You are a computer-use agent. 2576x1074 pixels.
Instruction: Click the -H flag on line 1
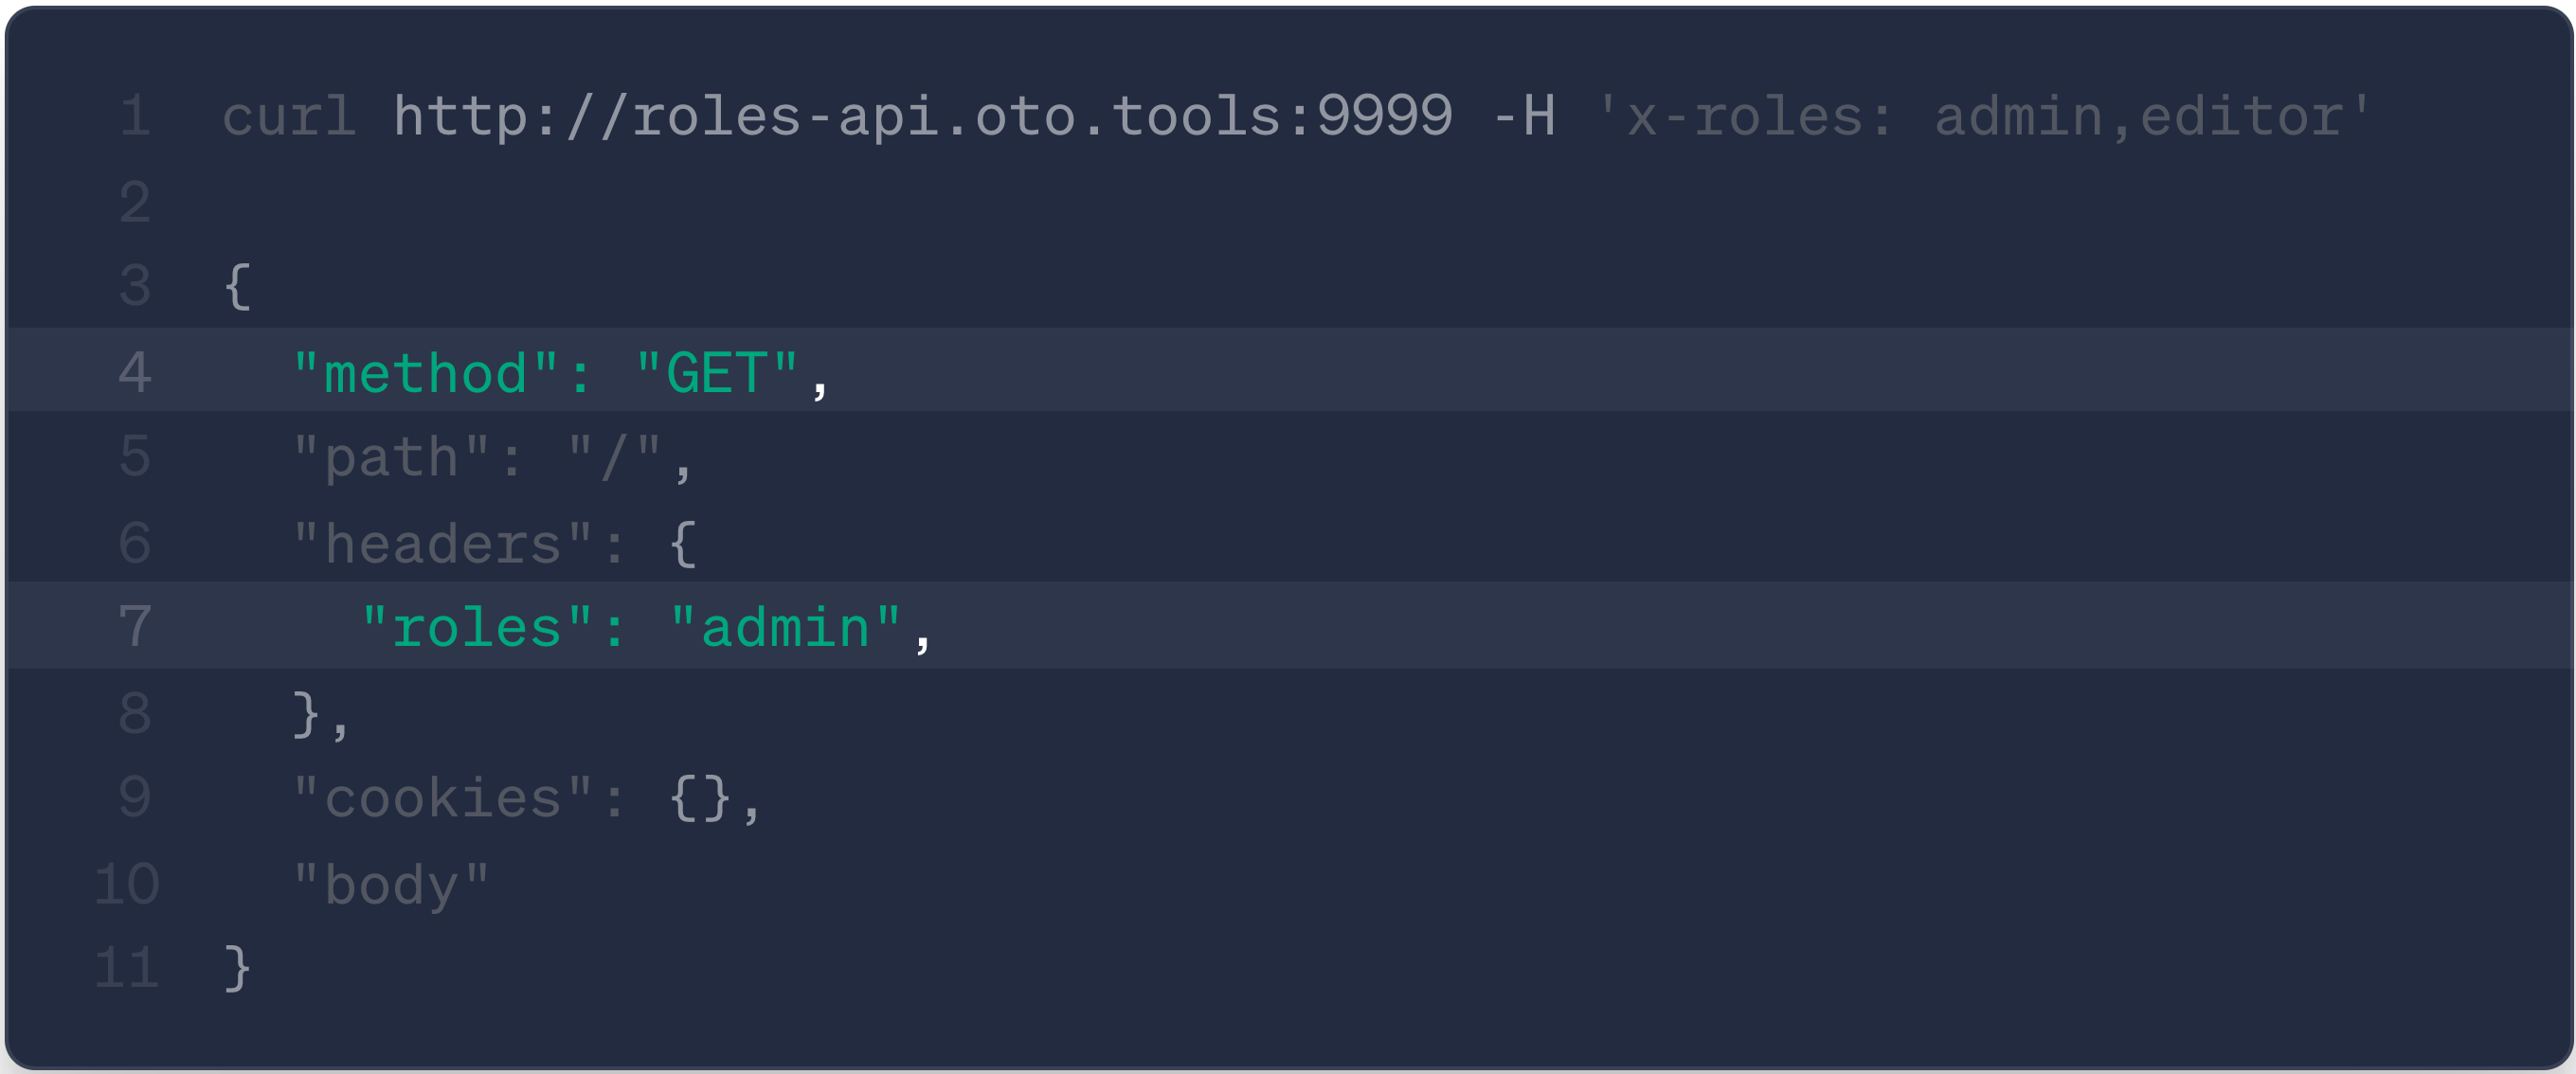point(1523,117)
